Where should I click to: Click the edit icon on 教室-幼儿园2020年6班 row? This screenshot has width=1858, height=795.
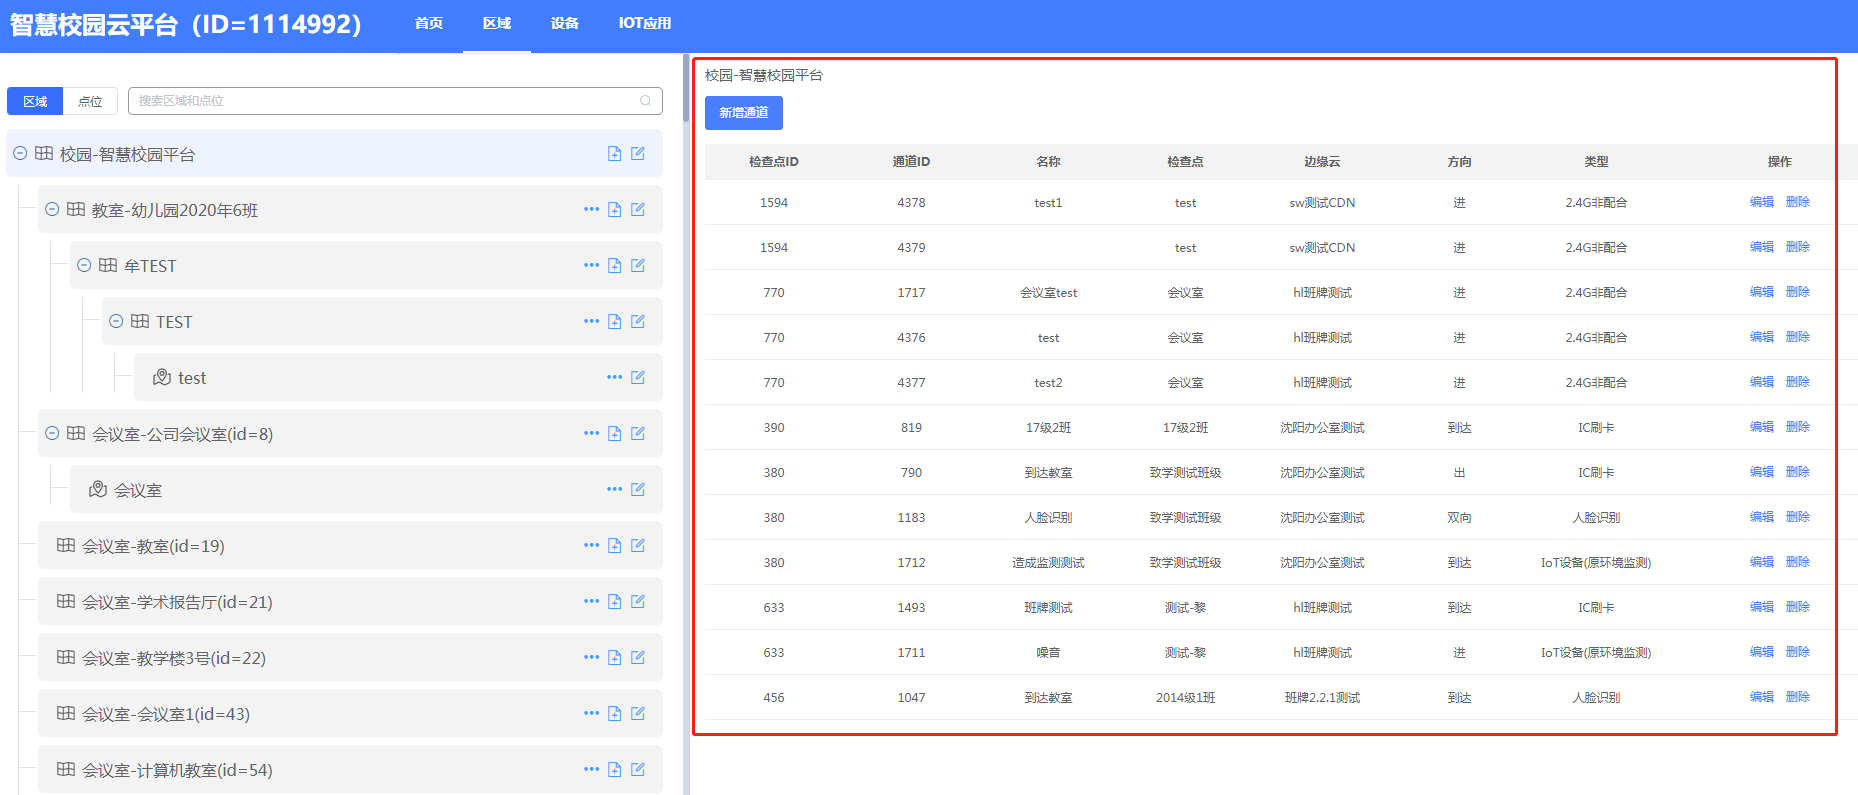point(638,210)
